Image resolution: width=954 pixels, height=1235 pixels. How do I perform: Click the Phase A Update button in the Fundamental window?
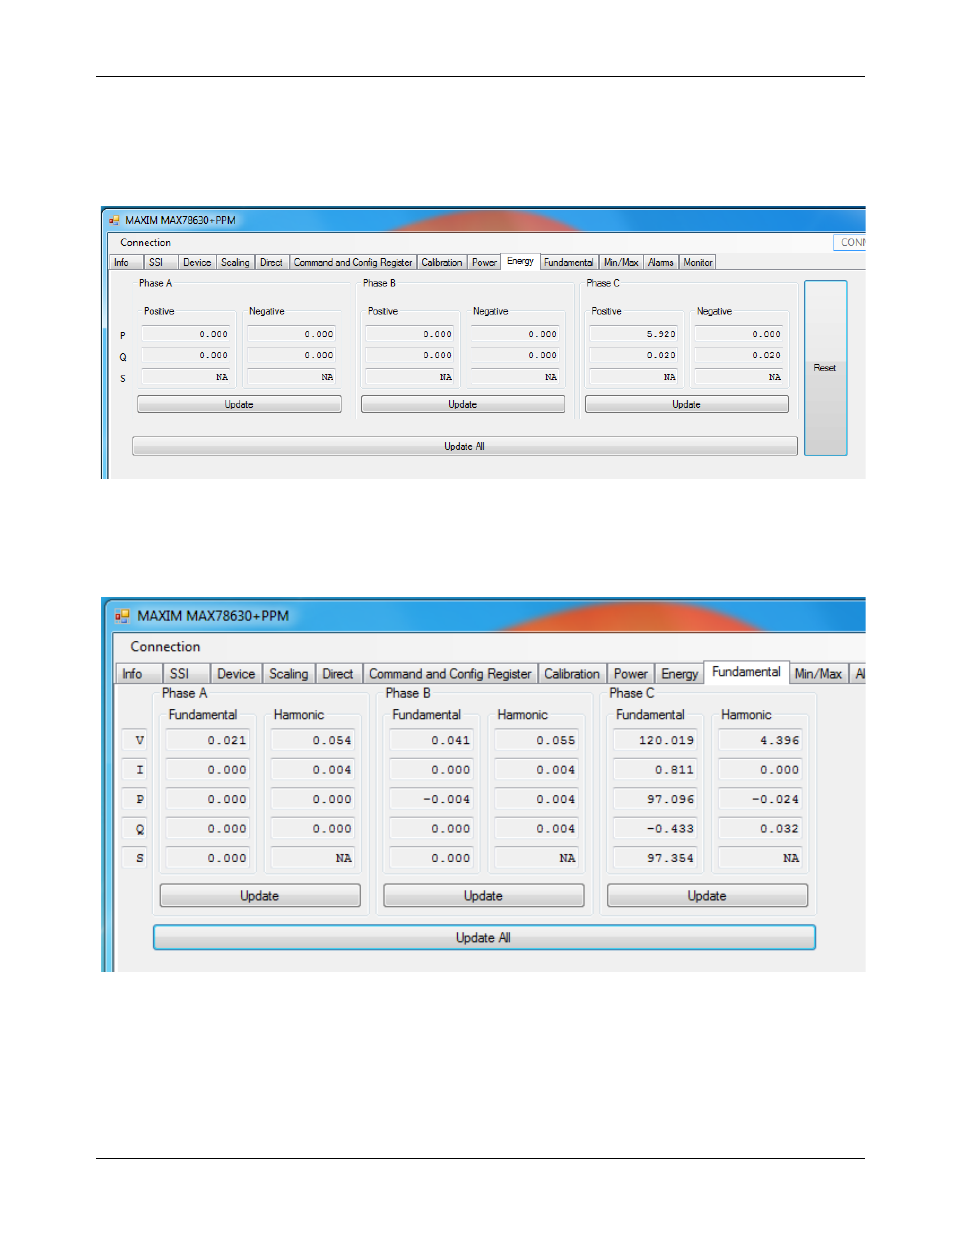260,896
